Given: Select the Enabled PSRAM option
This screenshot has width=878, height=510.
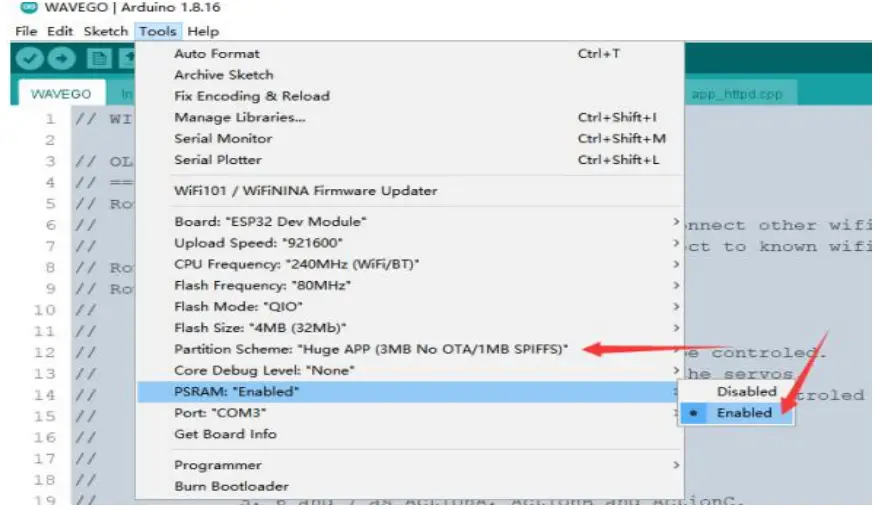Looking at the screenshot, I should tap(736, 413).
